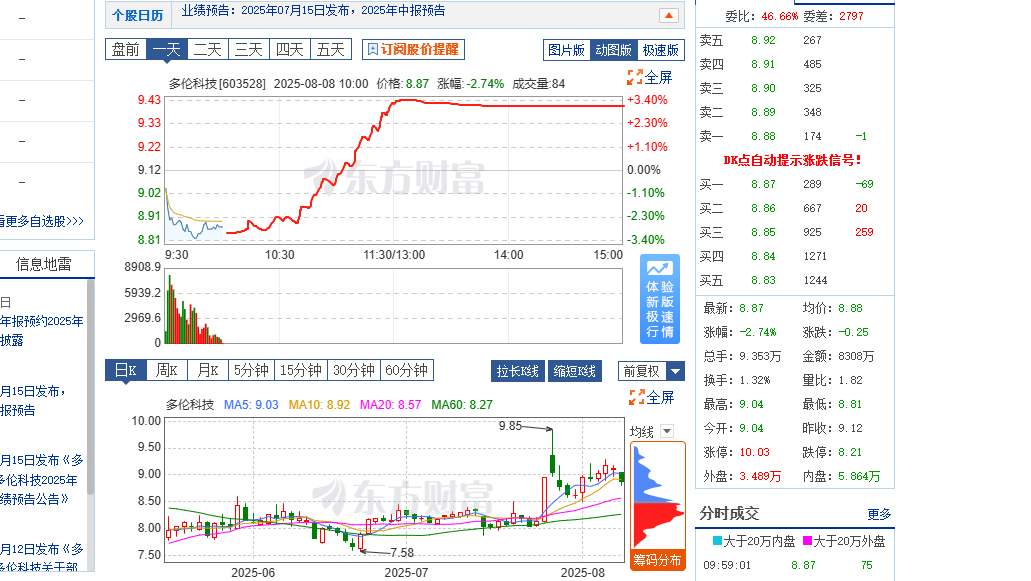Click the 看更多自选股 link

point(42,221)
